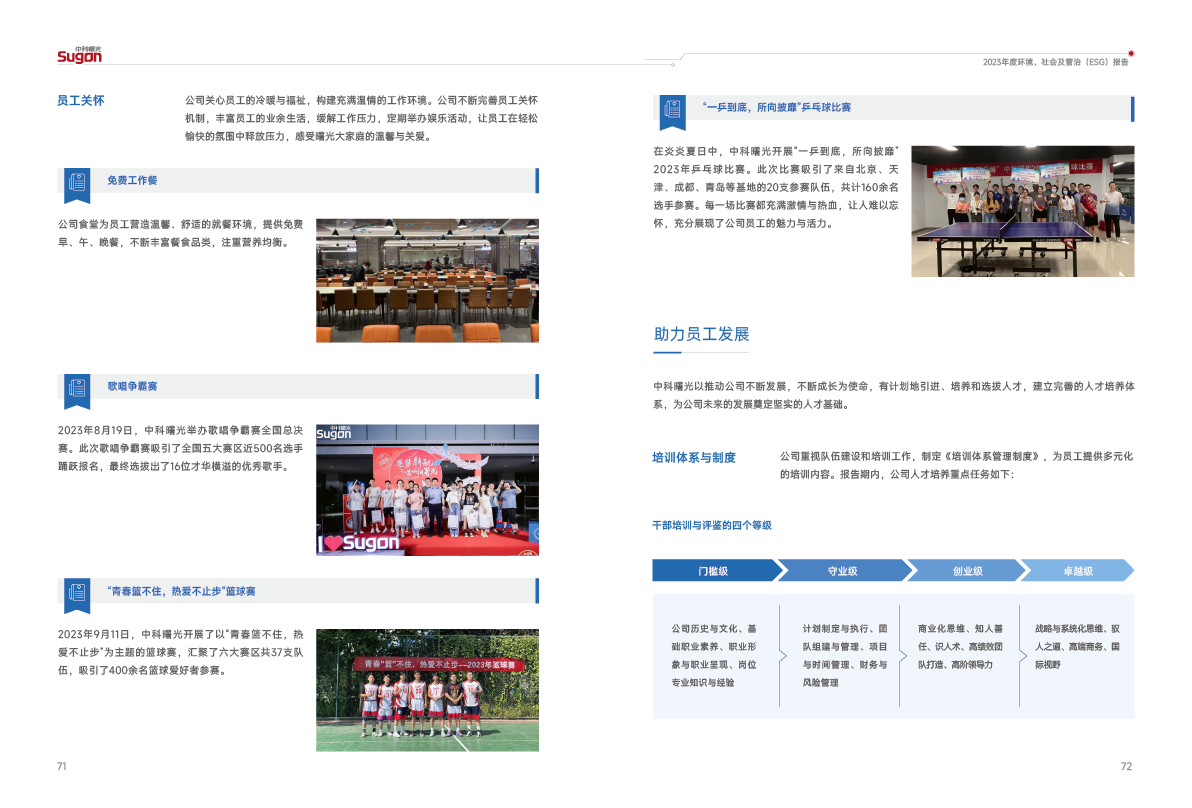Open the cafeteria dining hall photo

[427, 280]
